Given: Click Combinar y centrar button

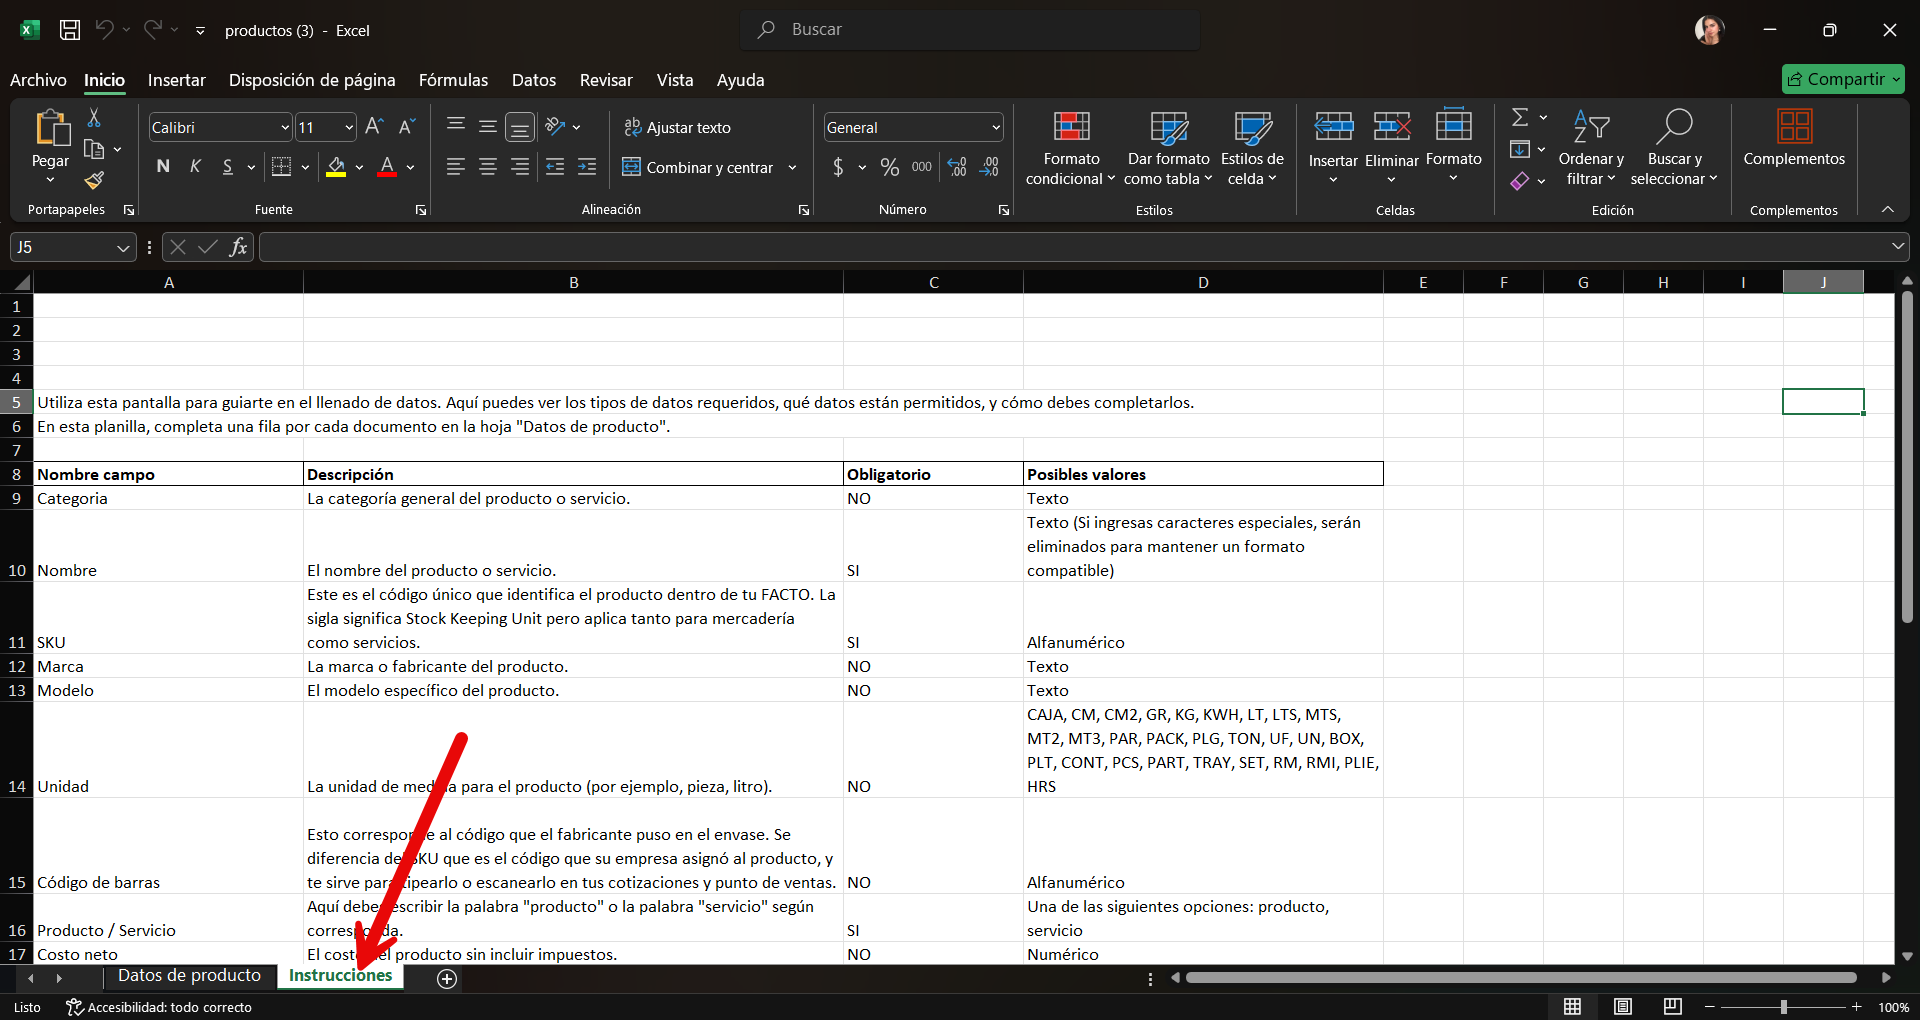Looking at the screenshot, I should [698, 168].
